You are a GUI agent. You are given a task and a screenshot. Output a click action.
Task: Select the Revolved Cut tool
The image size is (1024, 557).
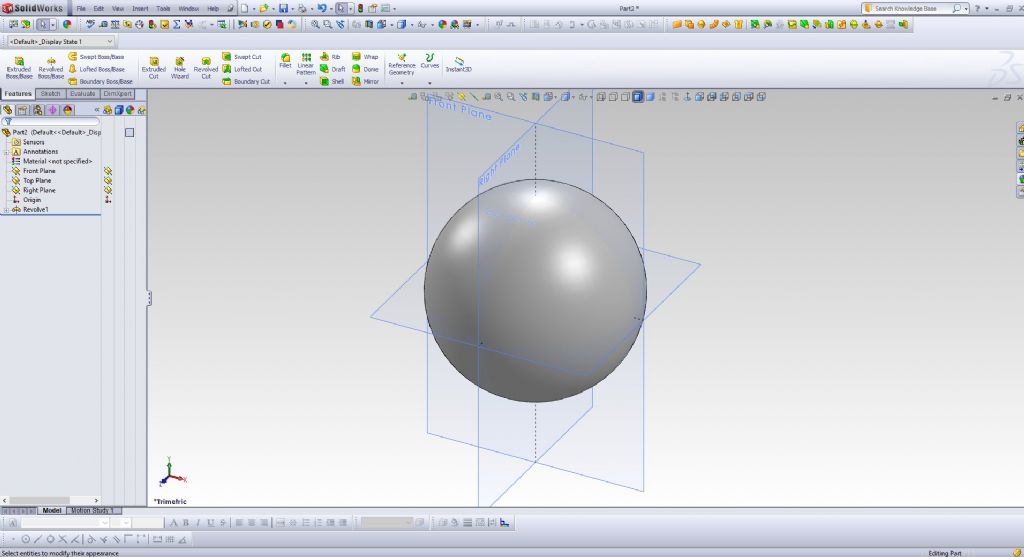point(206,67)
